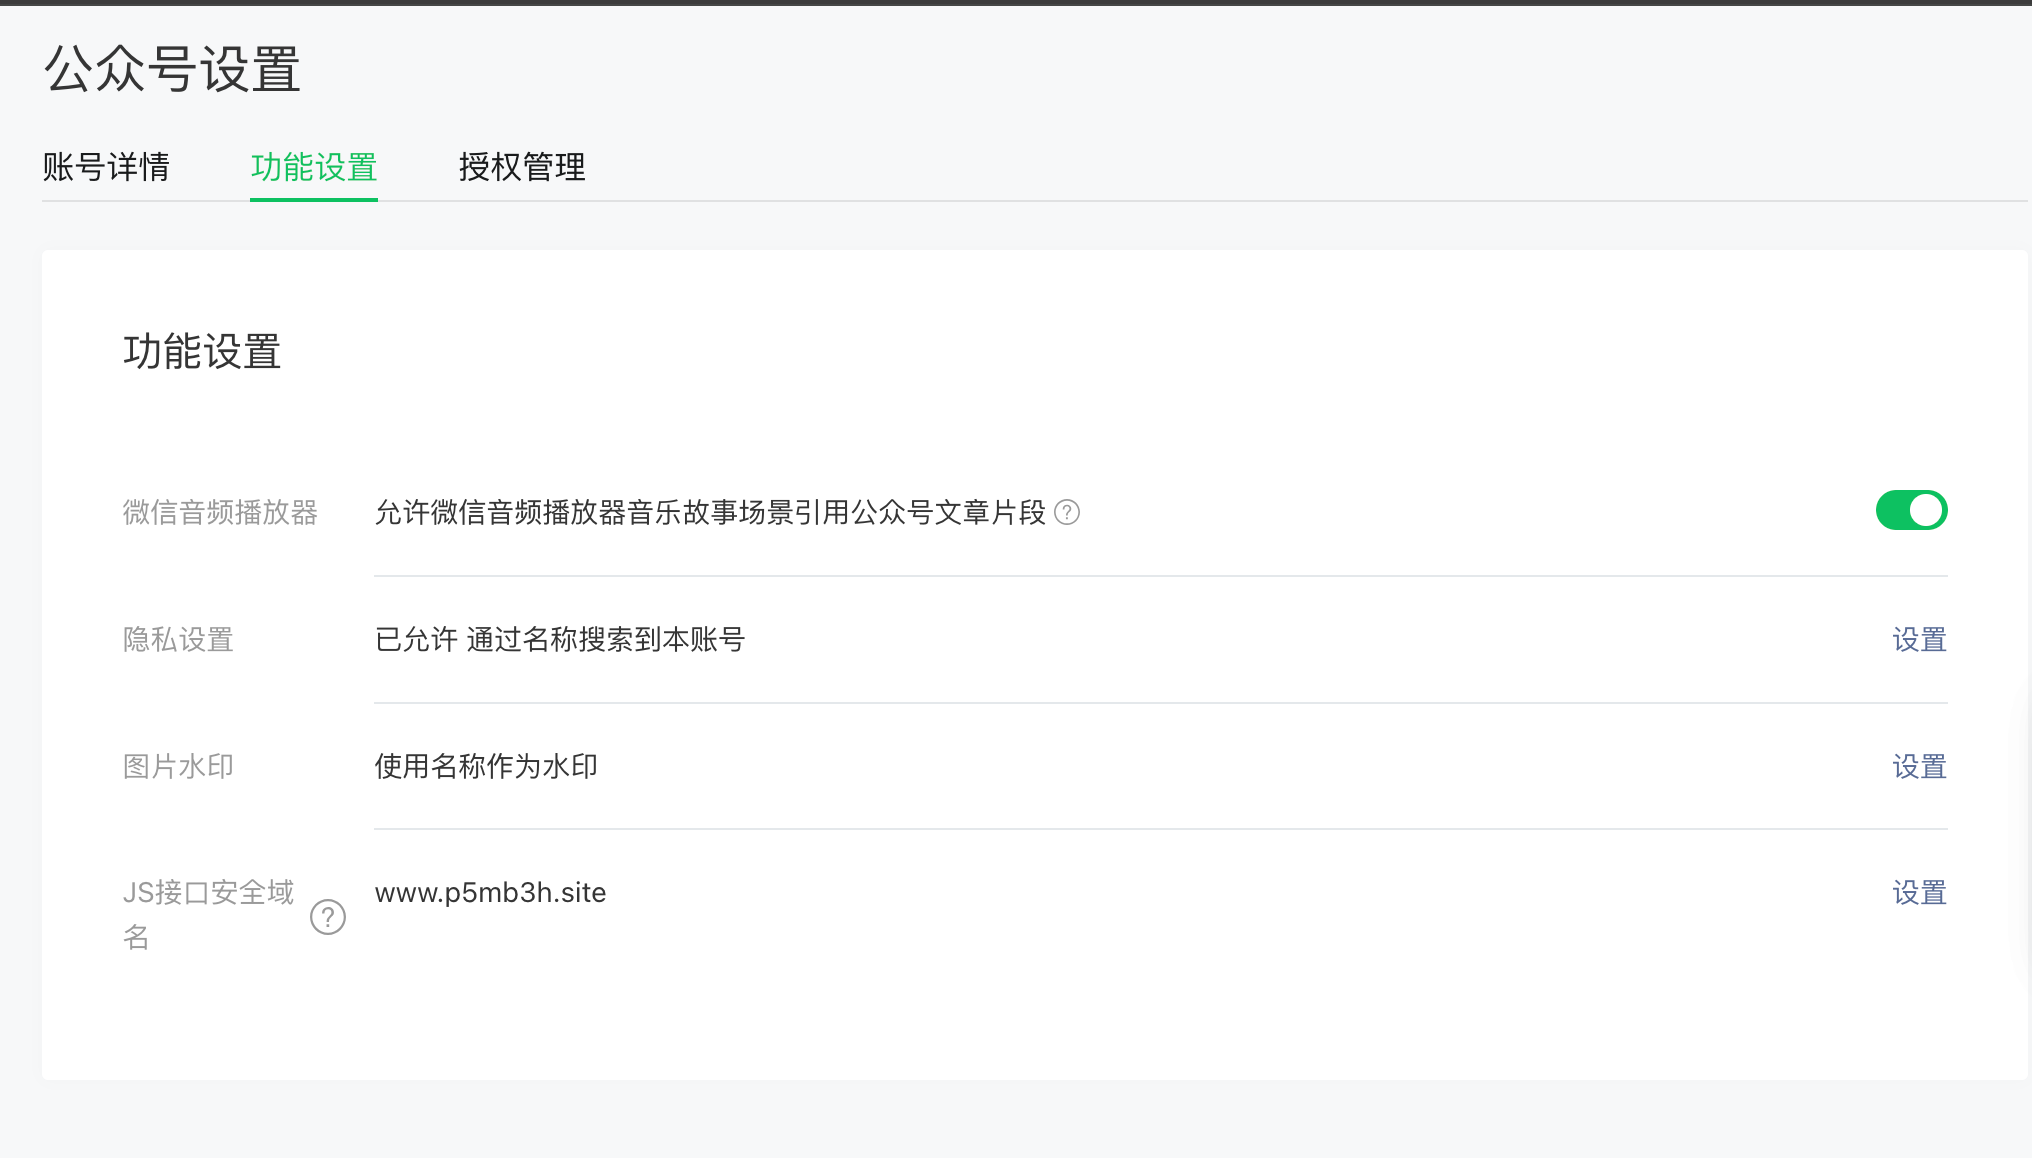The height and width of the screenshot is (1158, 2032).
Task: Click the 使用名称作为水印 text
Action: [486, 767]
